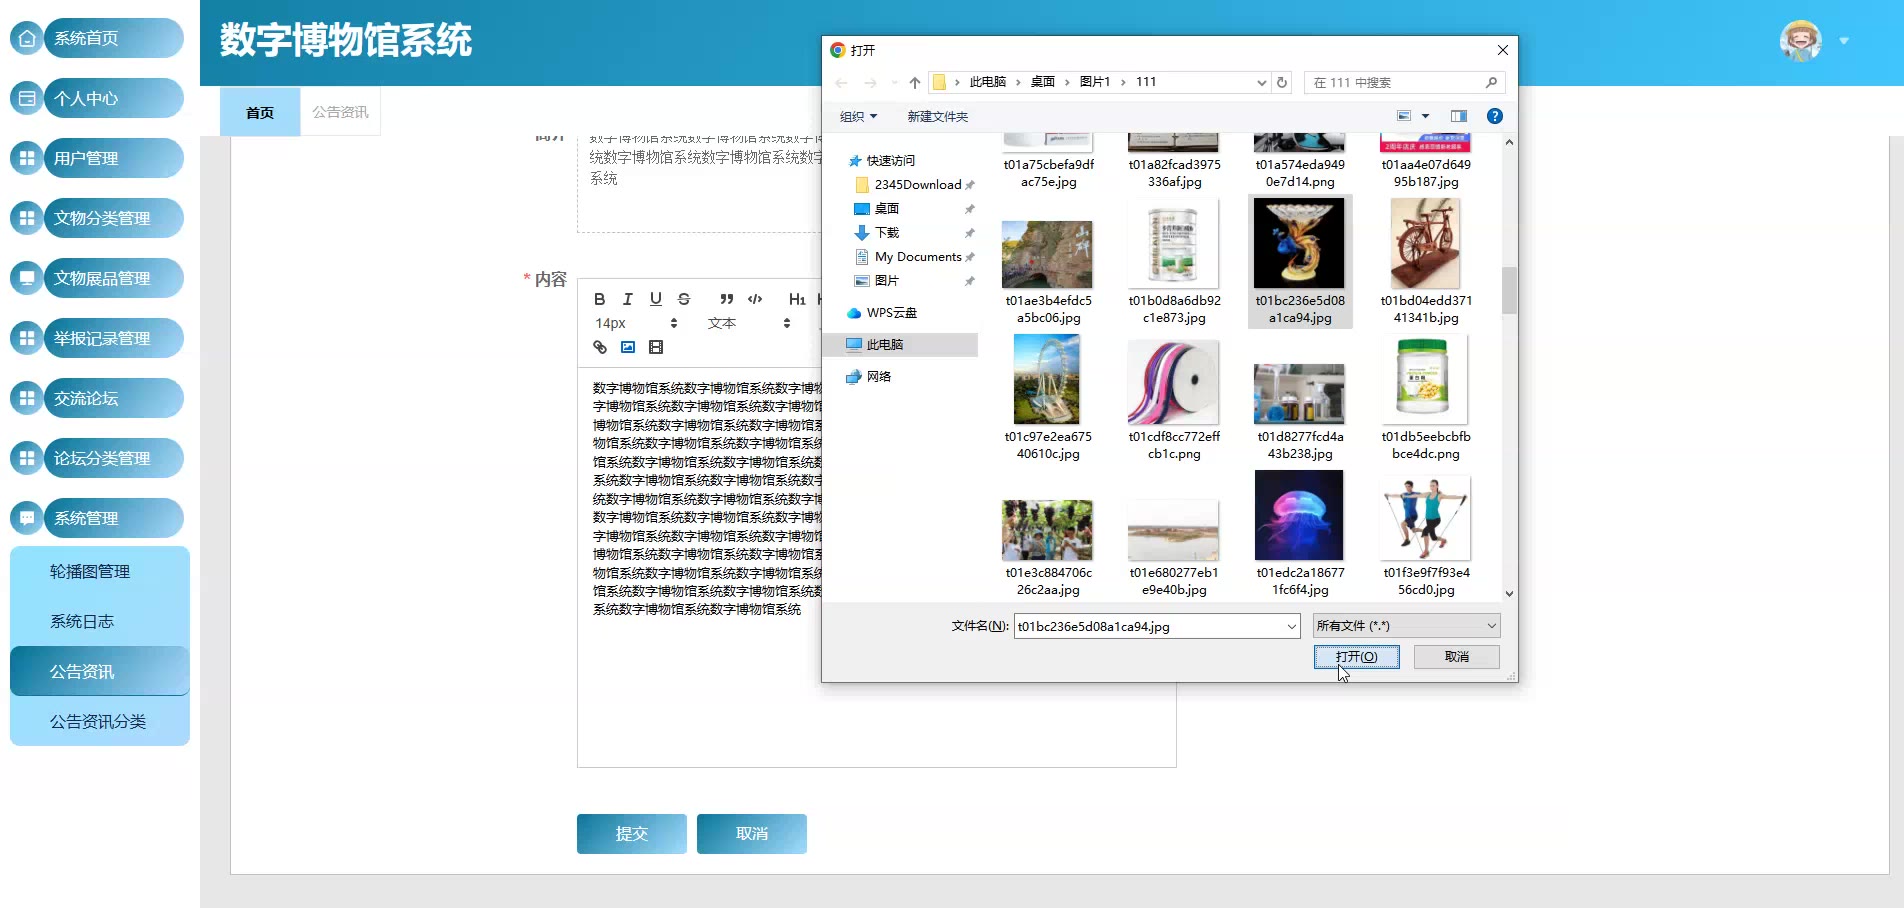Insert a blockquote in the editor
1904x908 pixels.
point(727,299)
